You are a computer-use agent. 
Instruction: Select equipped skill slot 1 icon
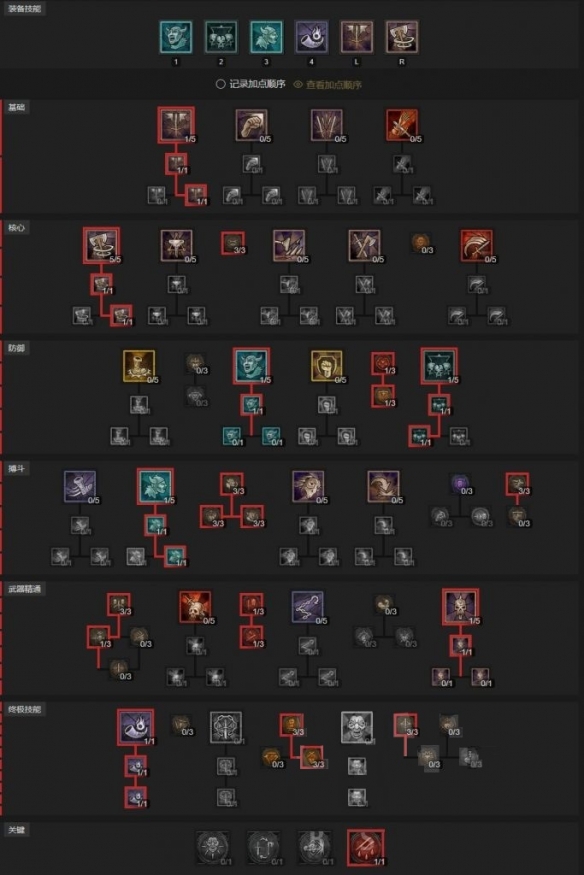176,37
